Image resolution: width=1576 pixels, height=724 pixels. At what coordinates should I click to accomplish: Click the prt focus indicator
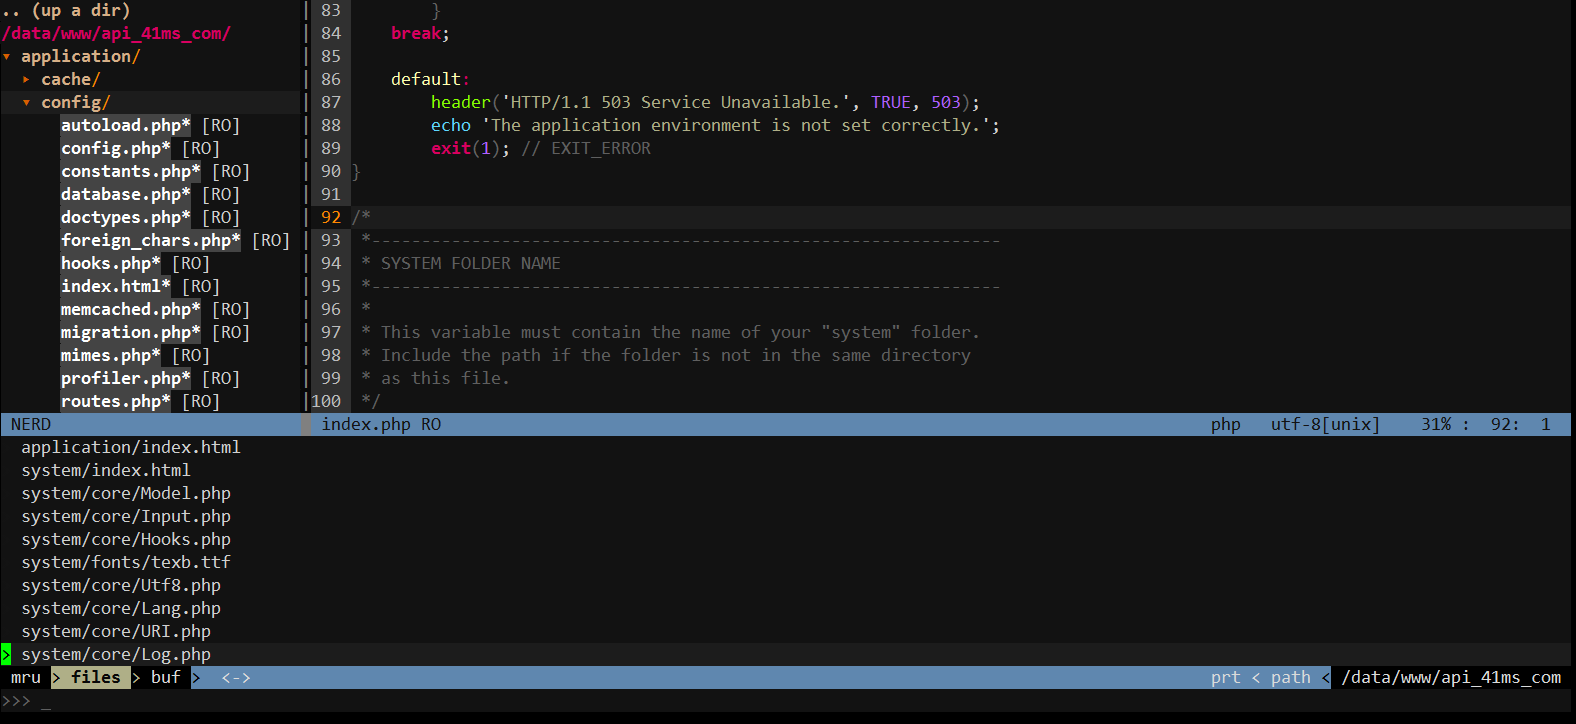click(x=1226, y=678)
